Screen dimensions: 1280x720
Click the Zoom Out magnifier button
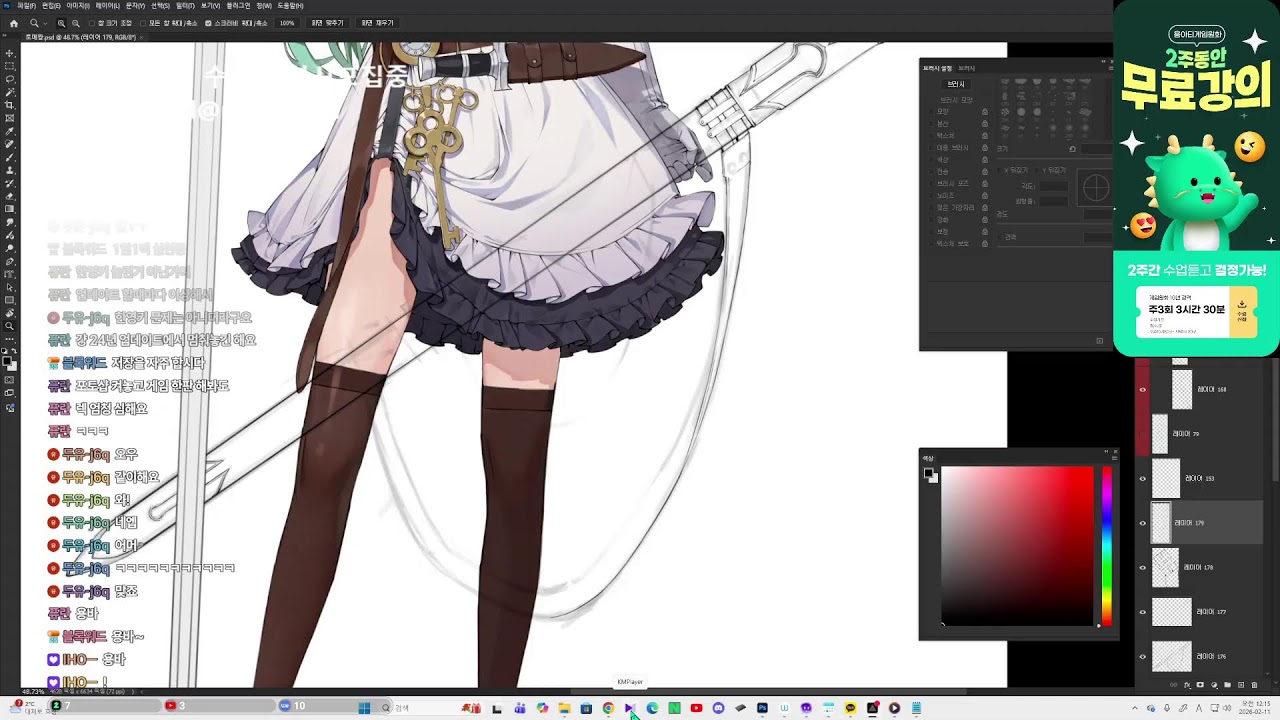click(75, 23)
